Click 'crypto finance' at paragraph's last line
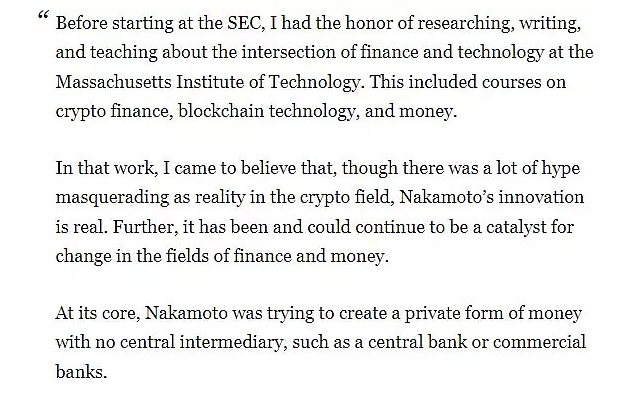This screenshot has height=397, width=625. [114, 112]
